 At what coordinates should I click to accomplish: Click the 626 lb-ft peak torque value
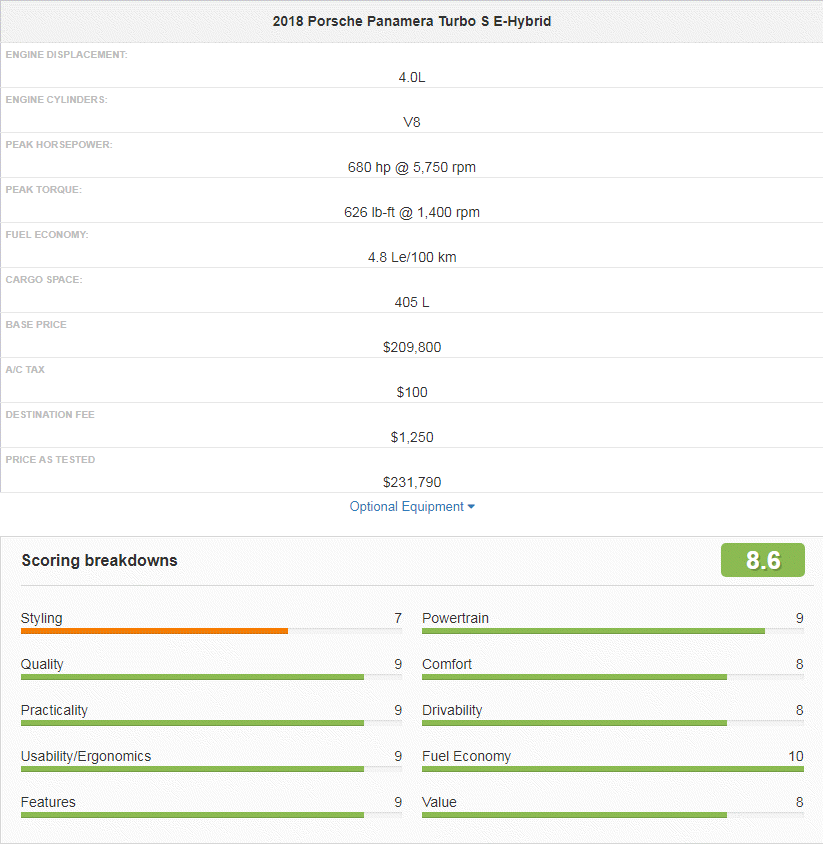pos(411,212)
